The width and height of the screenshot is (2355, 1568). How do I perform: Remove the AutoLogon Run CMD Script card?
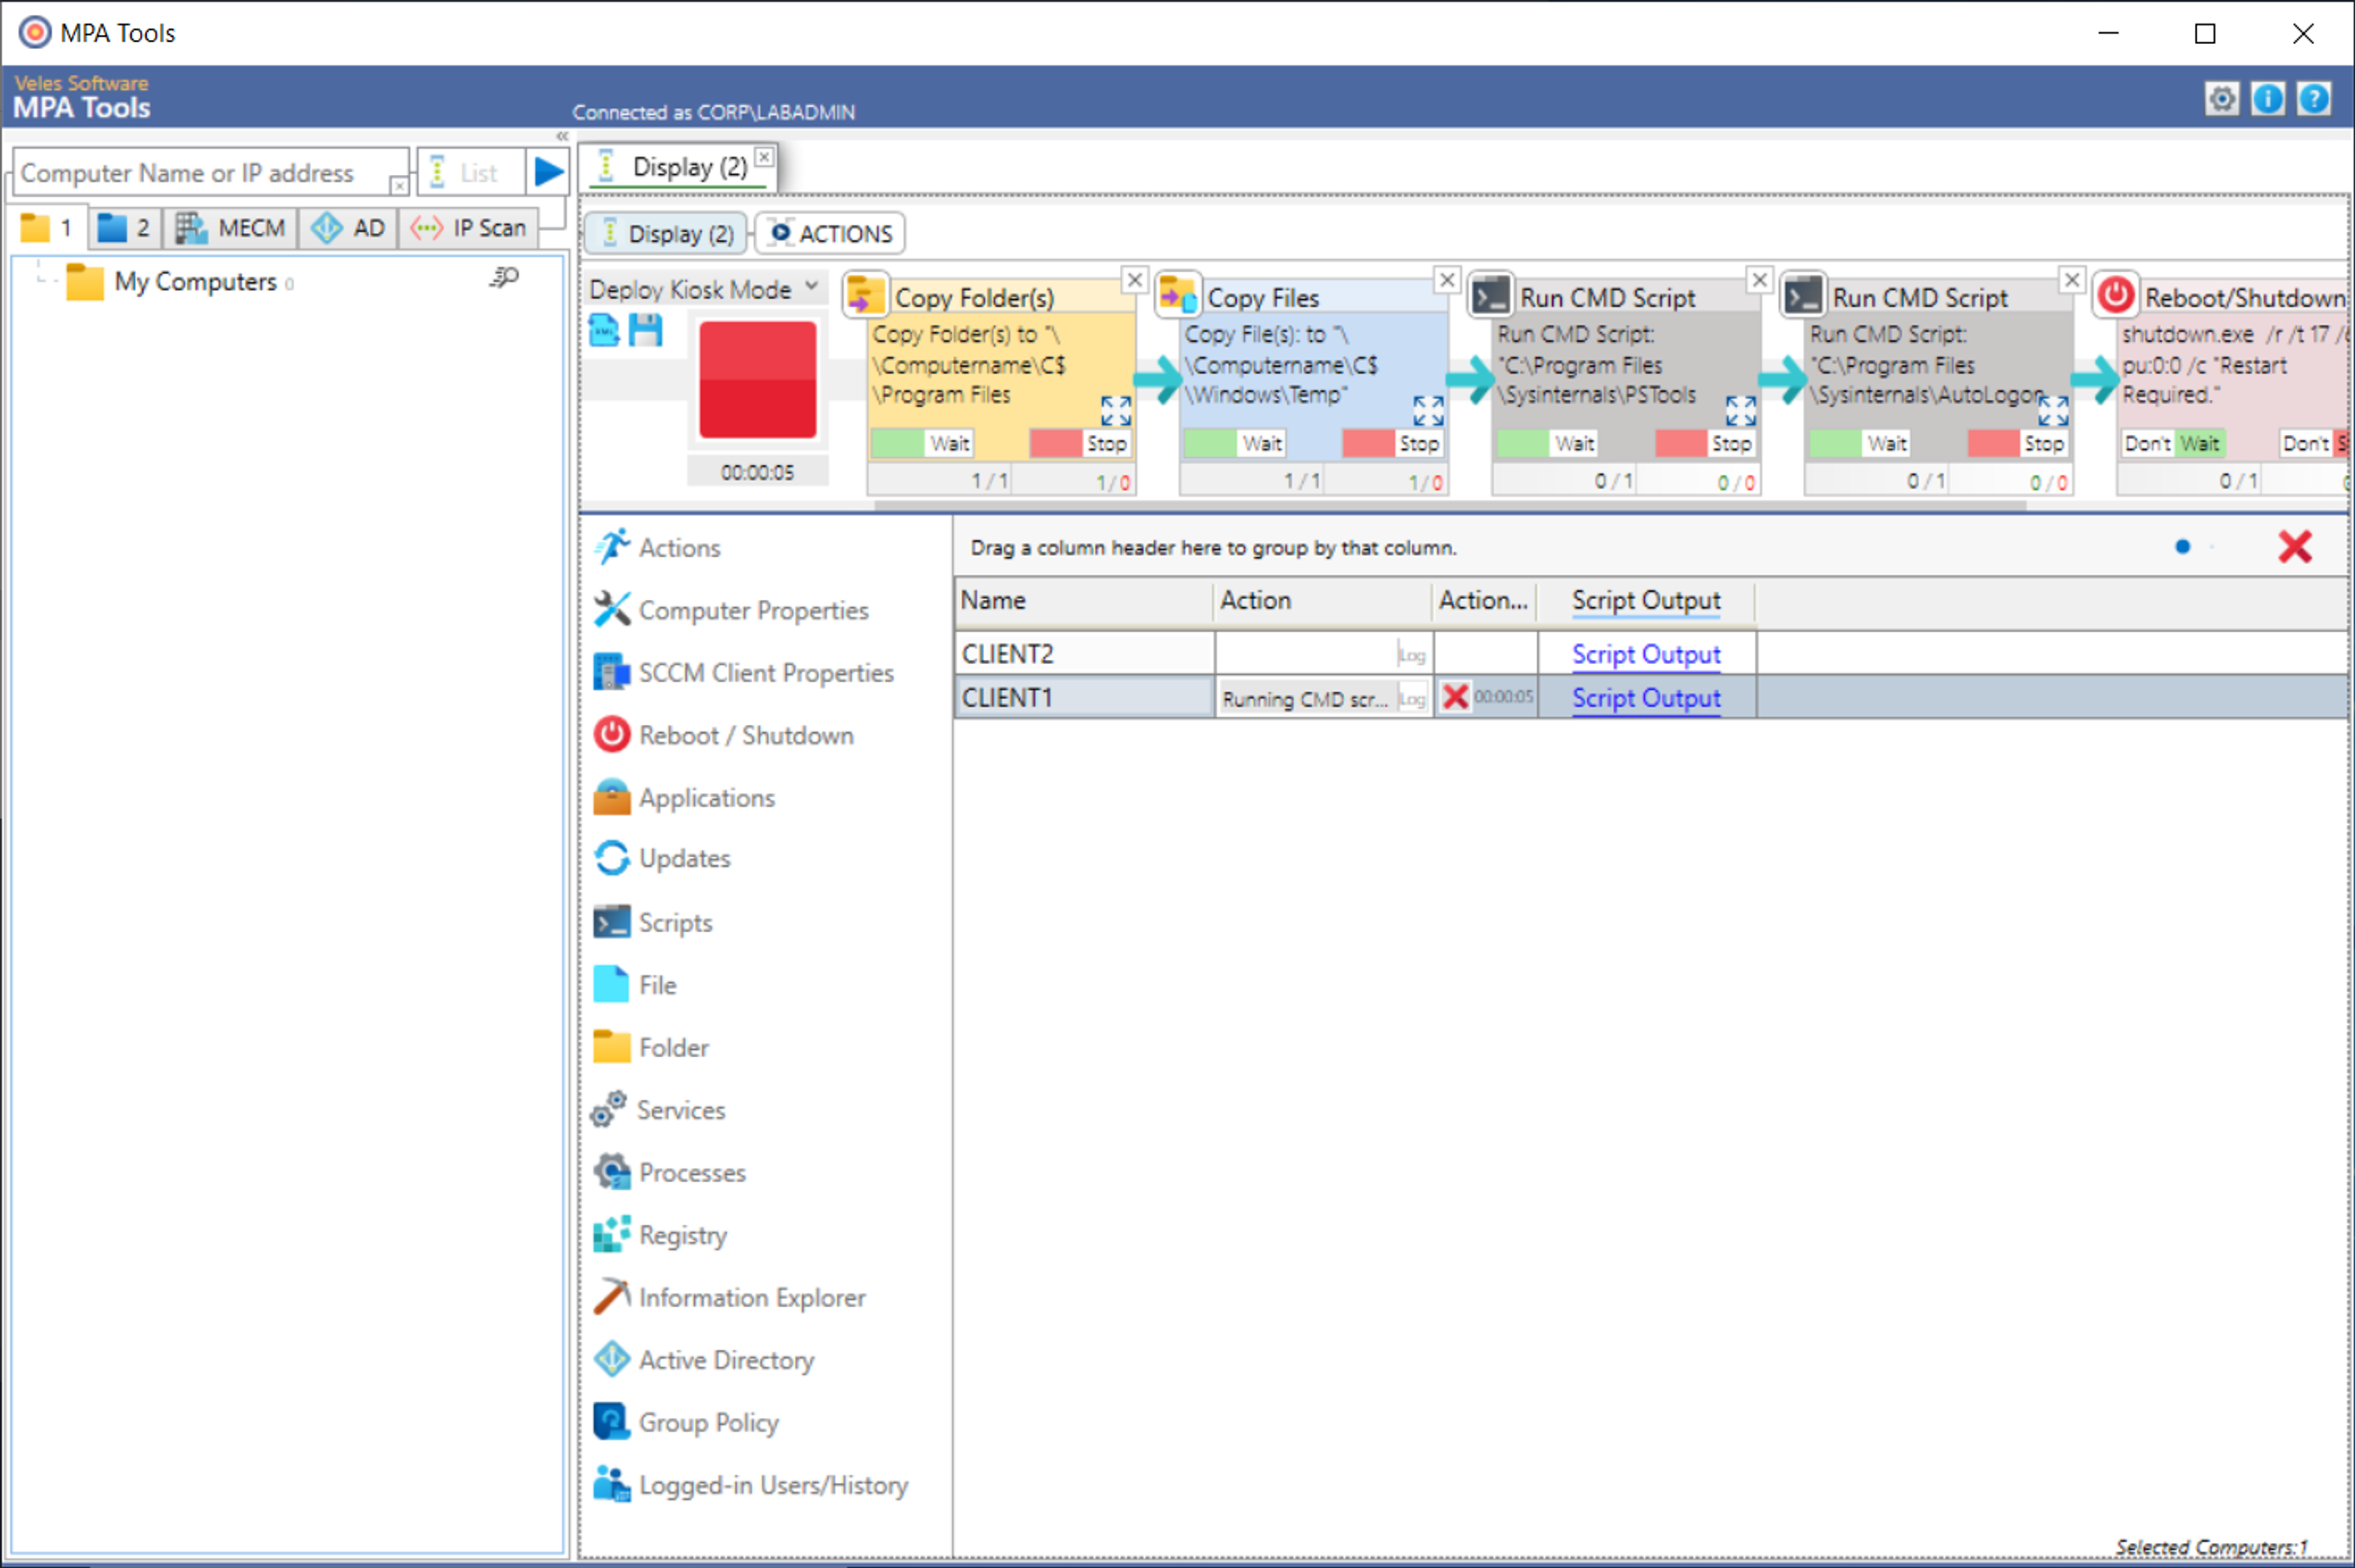[x=2071, y=280]
